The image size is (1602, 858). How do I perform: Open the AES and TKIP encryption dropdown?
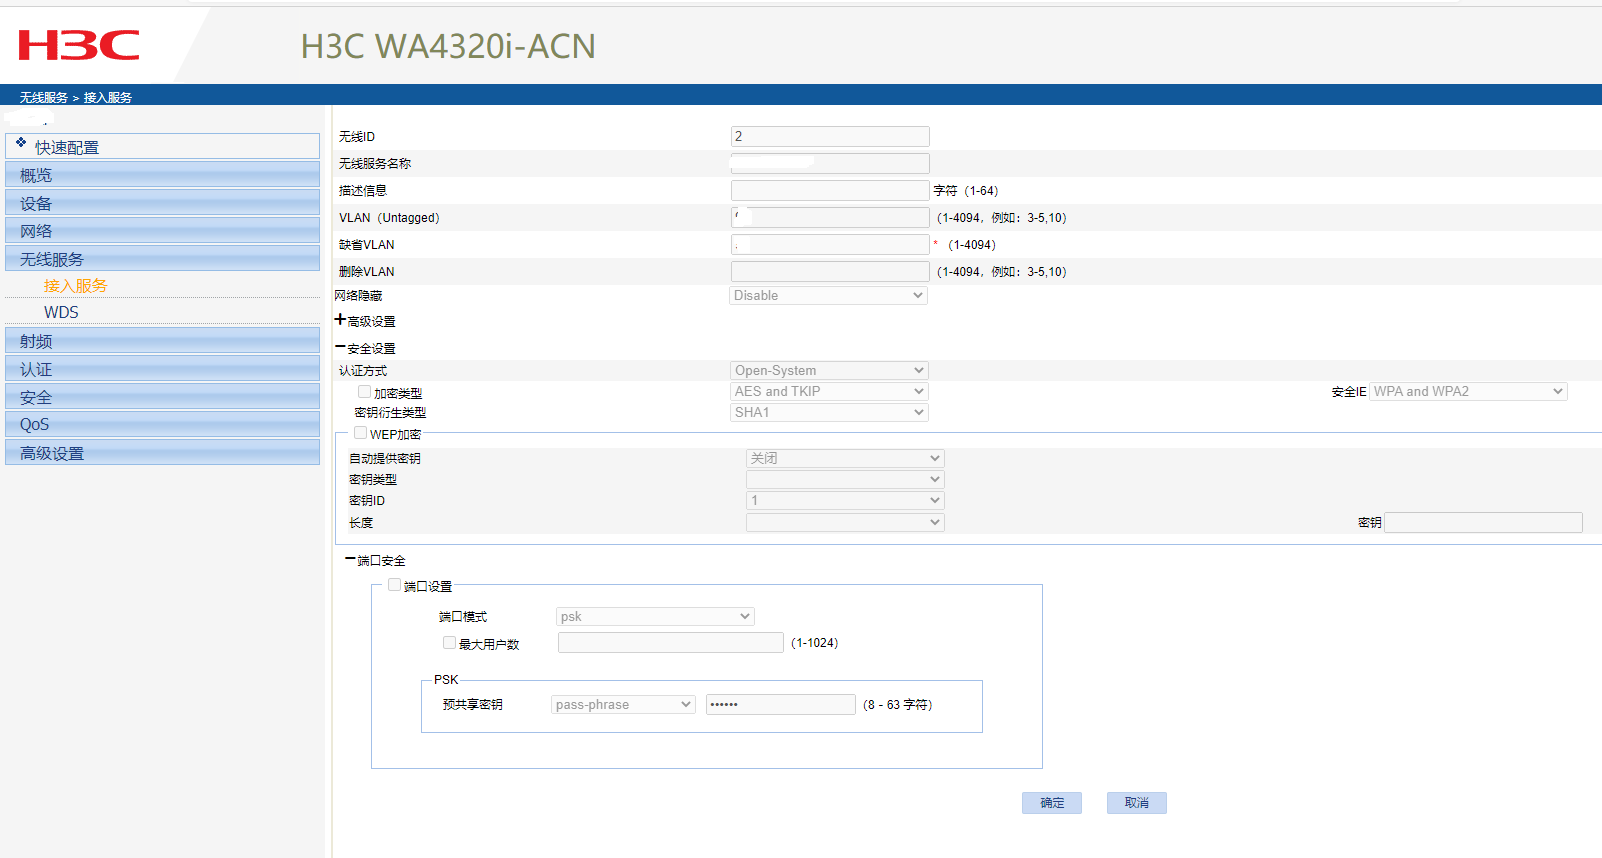coord(830,391)
